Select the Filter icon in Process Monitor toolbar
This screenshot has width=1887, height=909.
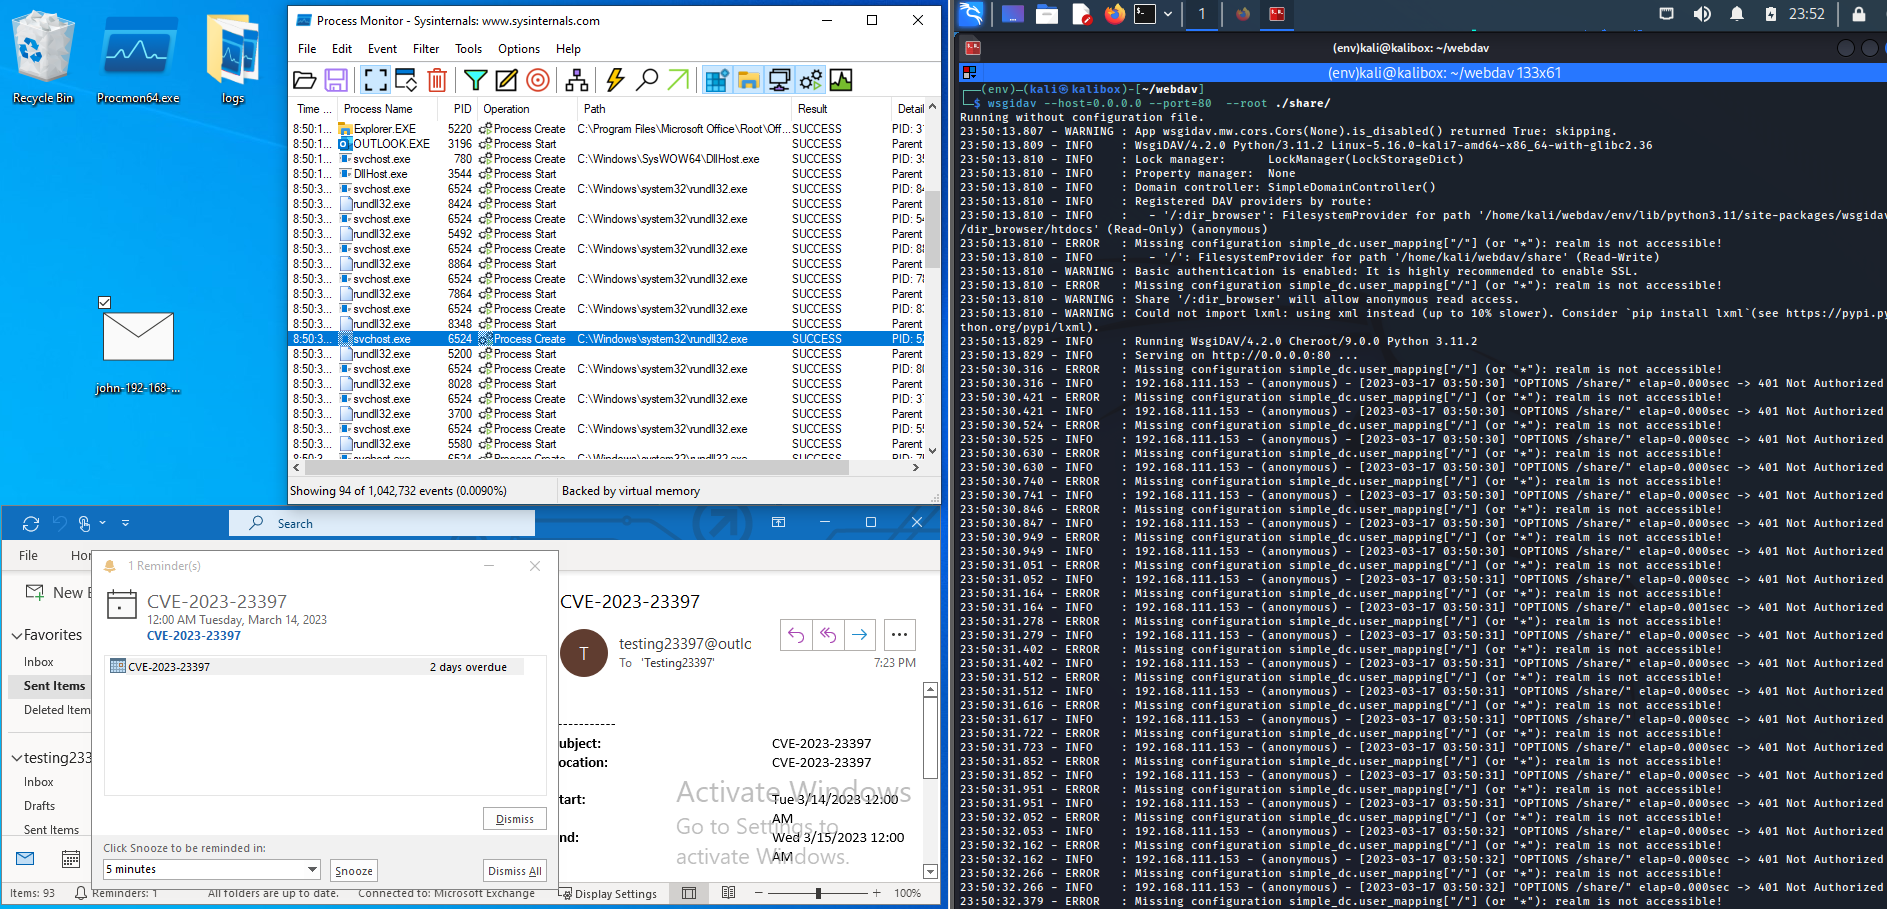(x=475, y=80)
